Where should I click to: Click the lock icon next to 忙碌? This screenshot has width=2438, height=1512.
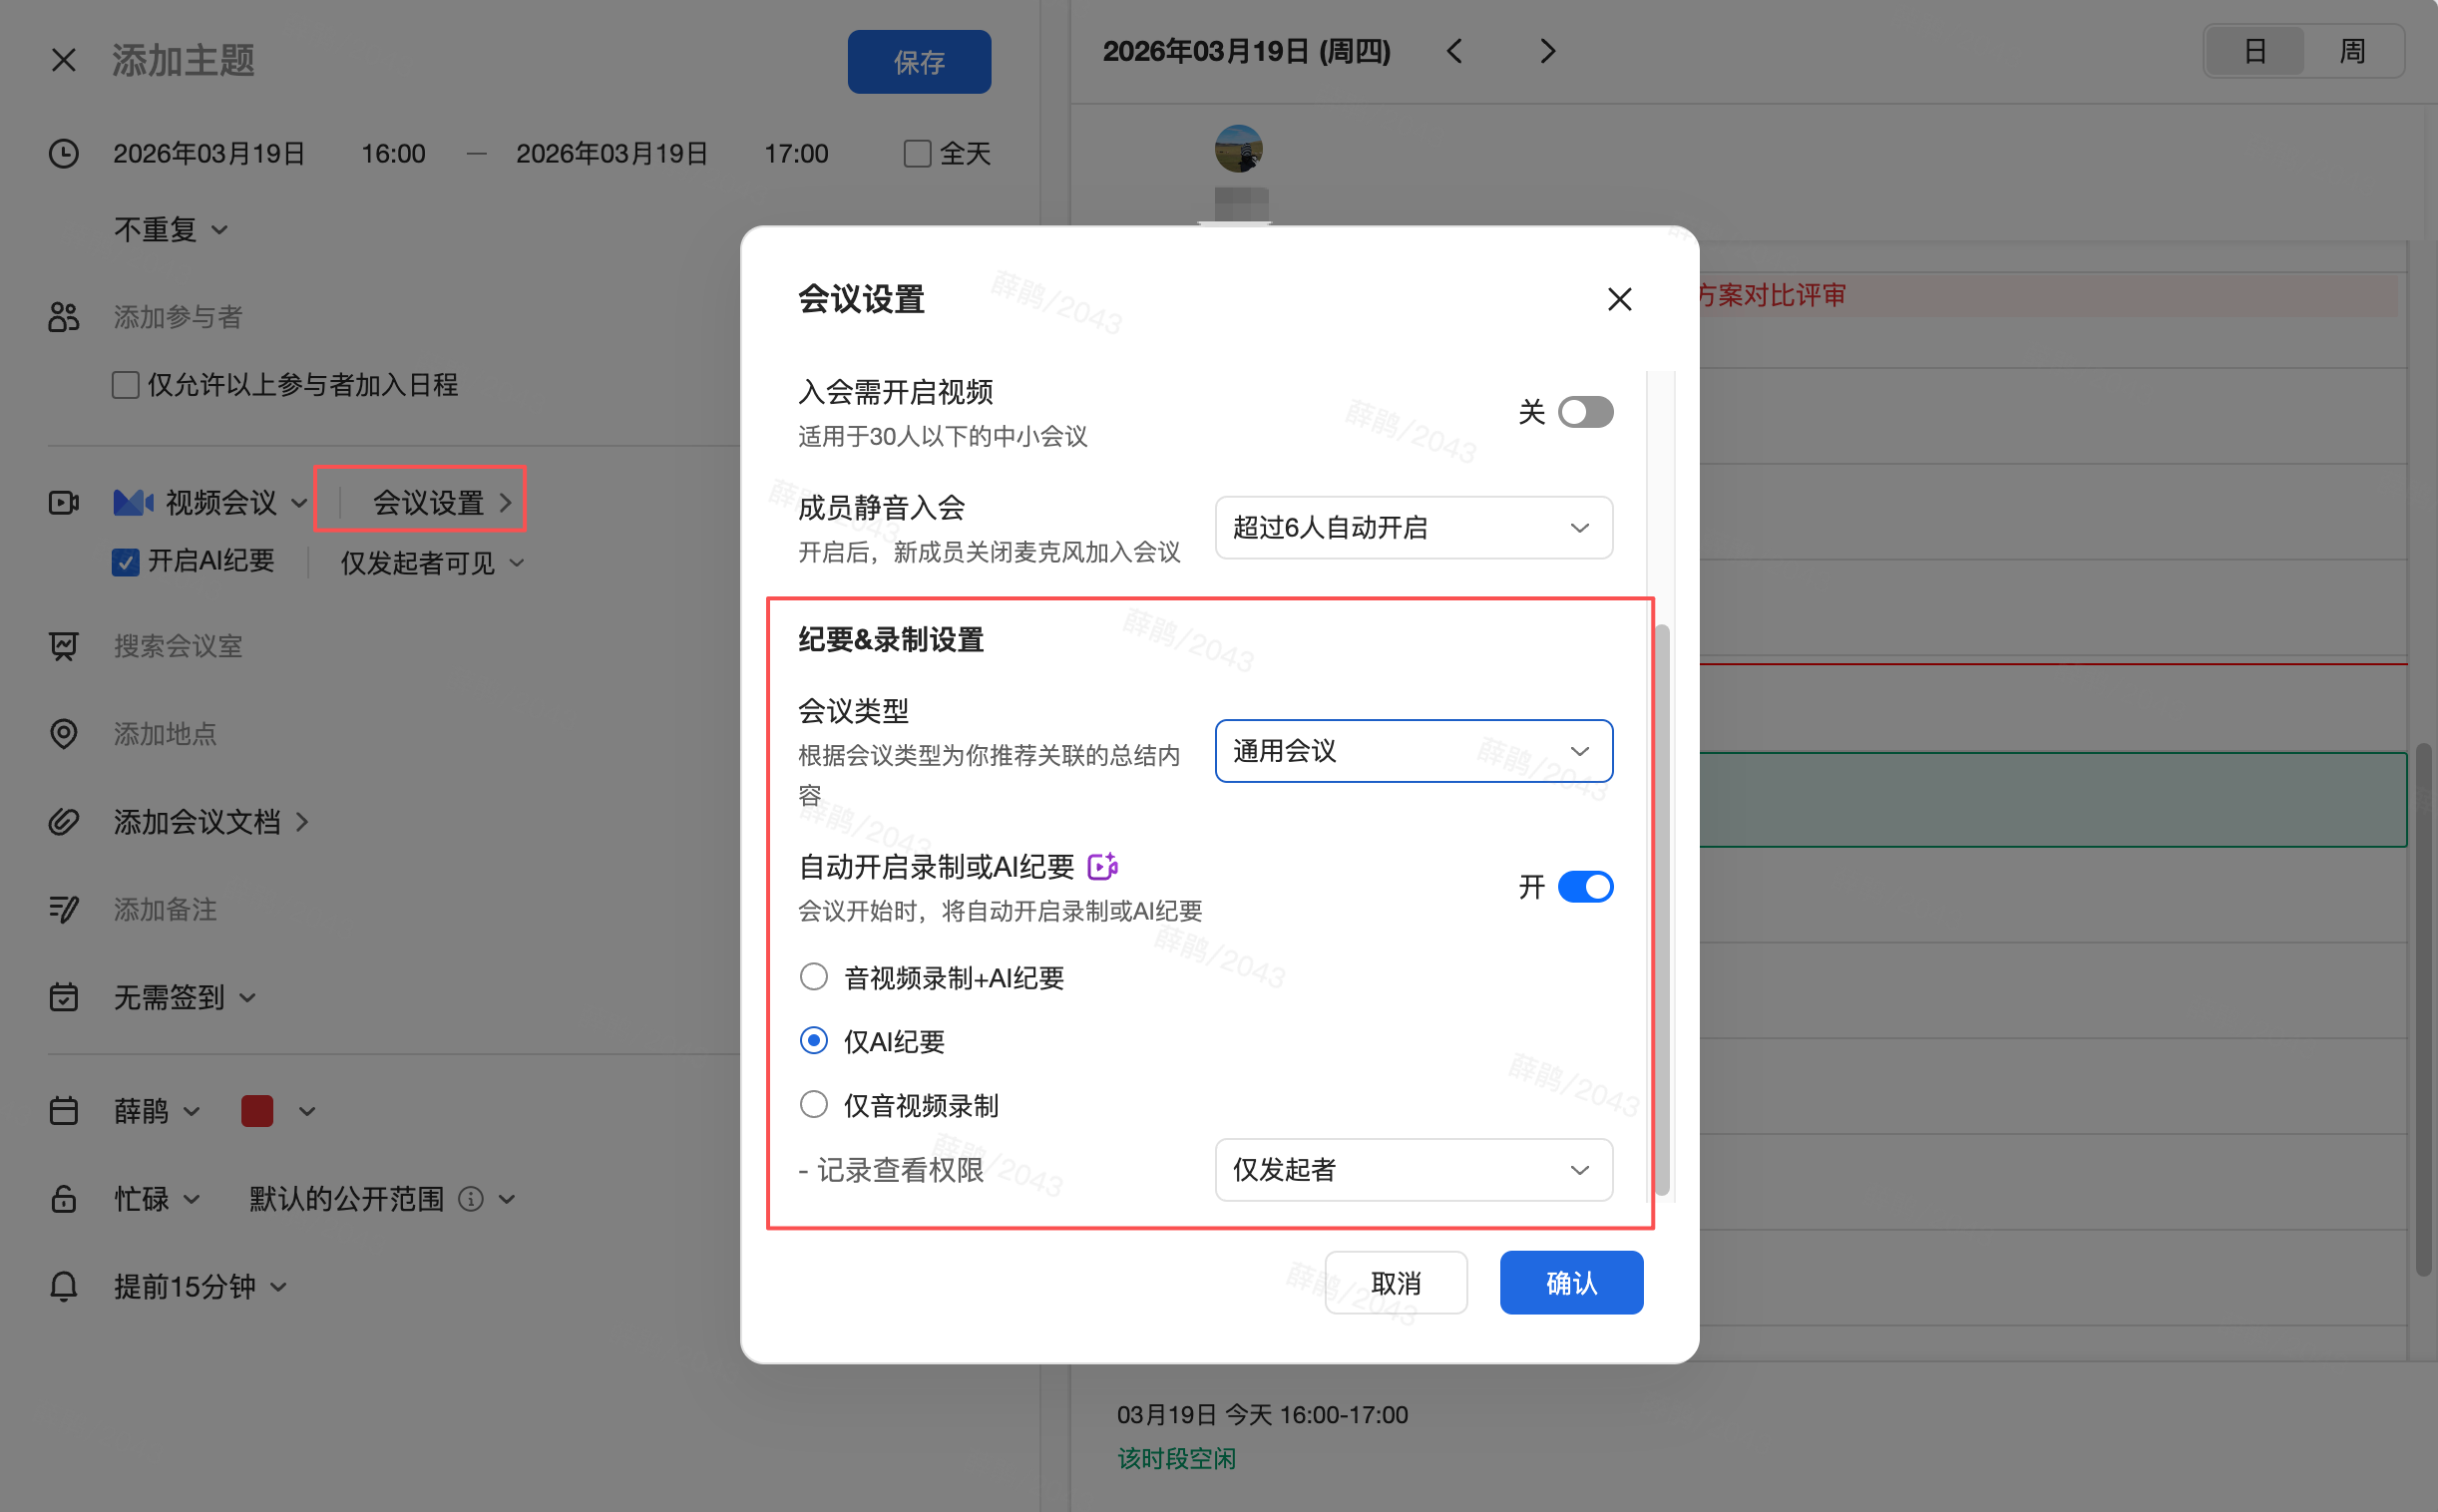point(63,1198)
